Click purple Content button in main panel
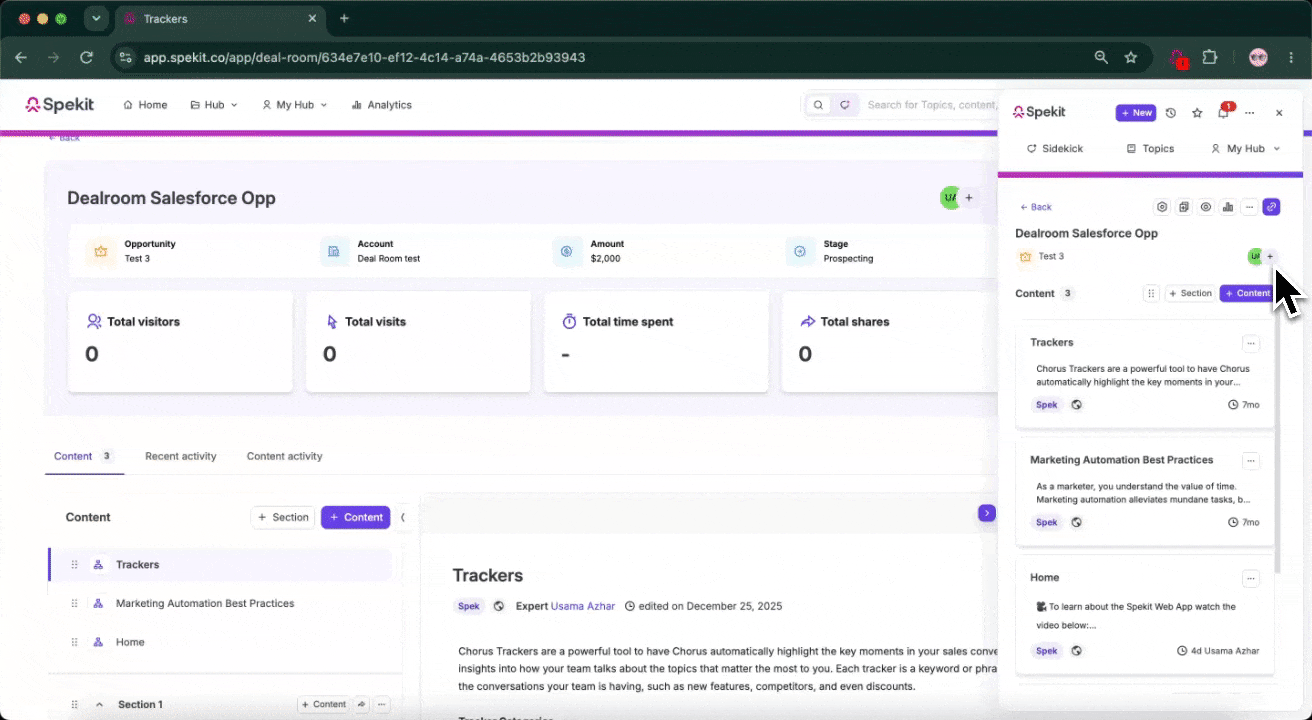1312x720 pixels. click(x=355, y=517)
